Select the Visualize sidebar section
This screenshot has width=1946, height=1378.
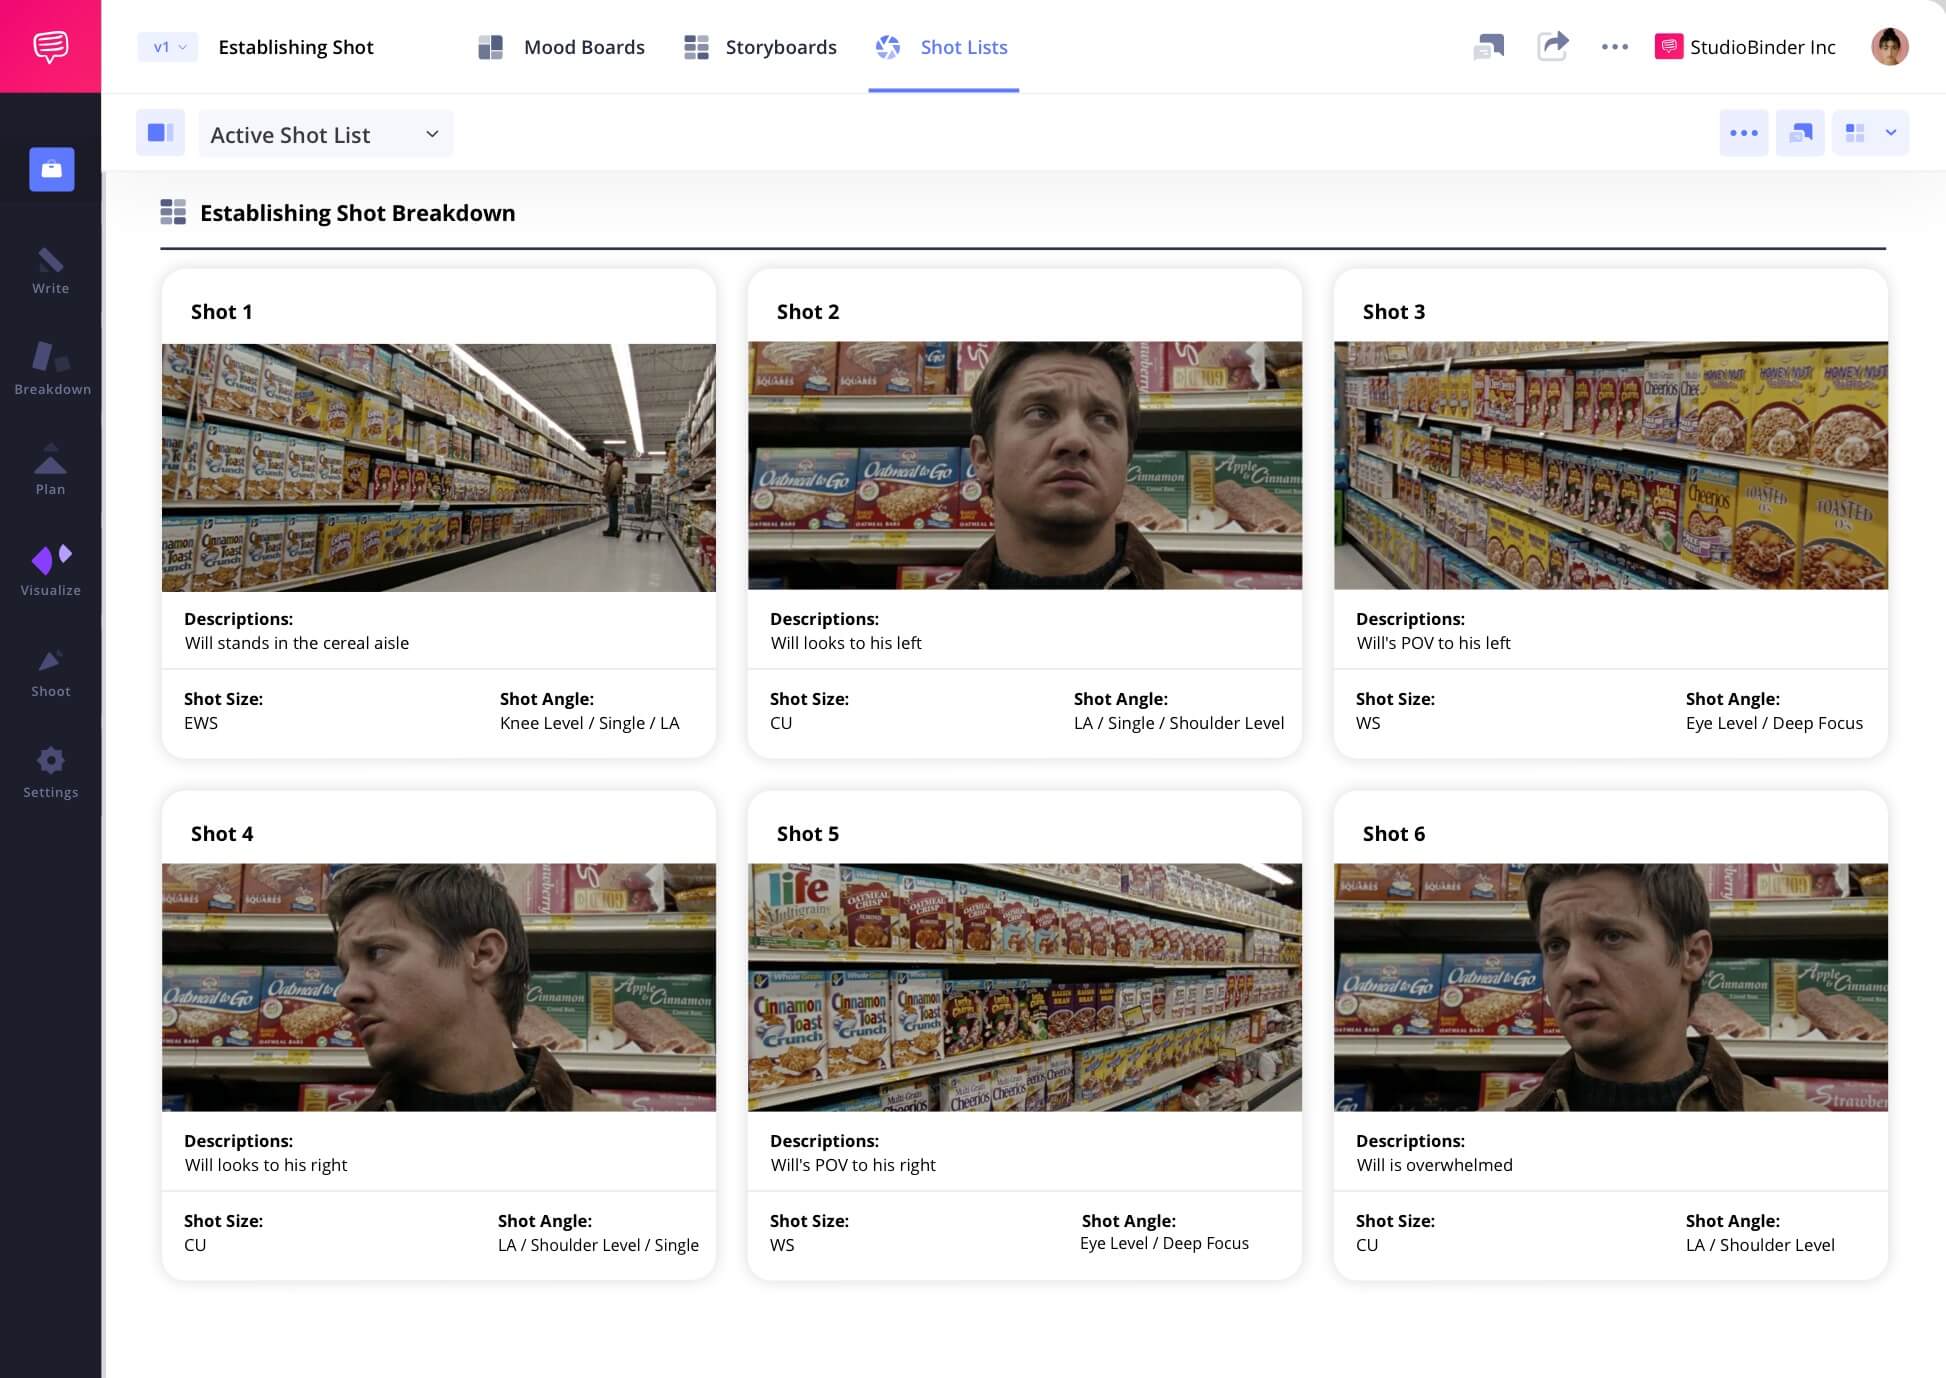point(50,571)
